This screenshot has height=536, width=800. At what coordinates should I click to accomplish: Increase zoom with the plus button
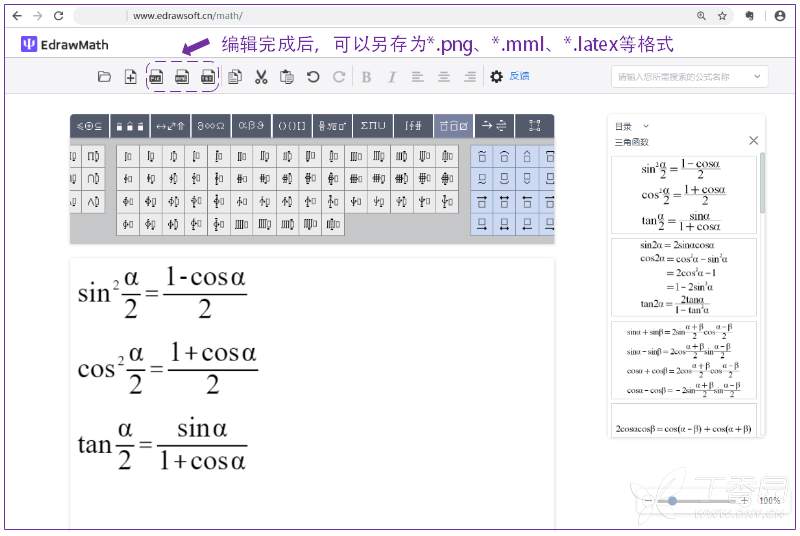744,501
